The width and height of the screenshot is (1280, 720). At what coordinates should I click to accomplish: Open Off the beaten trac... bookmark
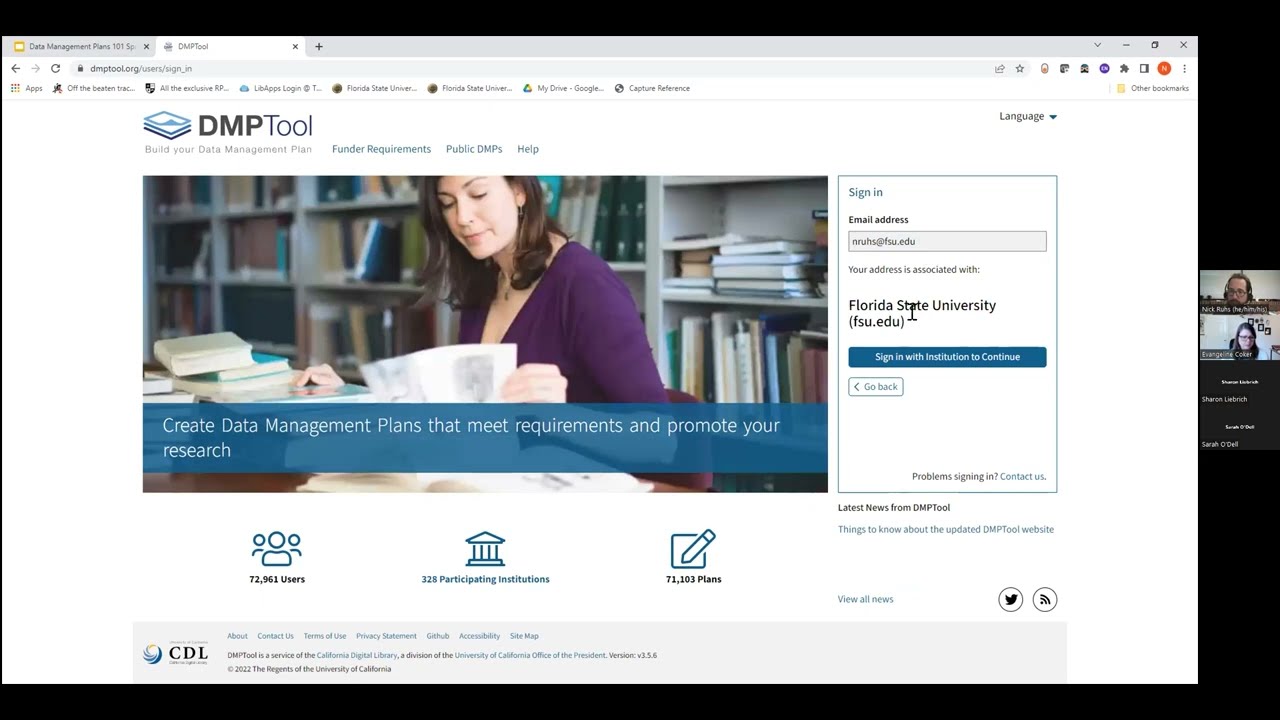tap(93, 88)
